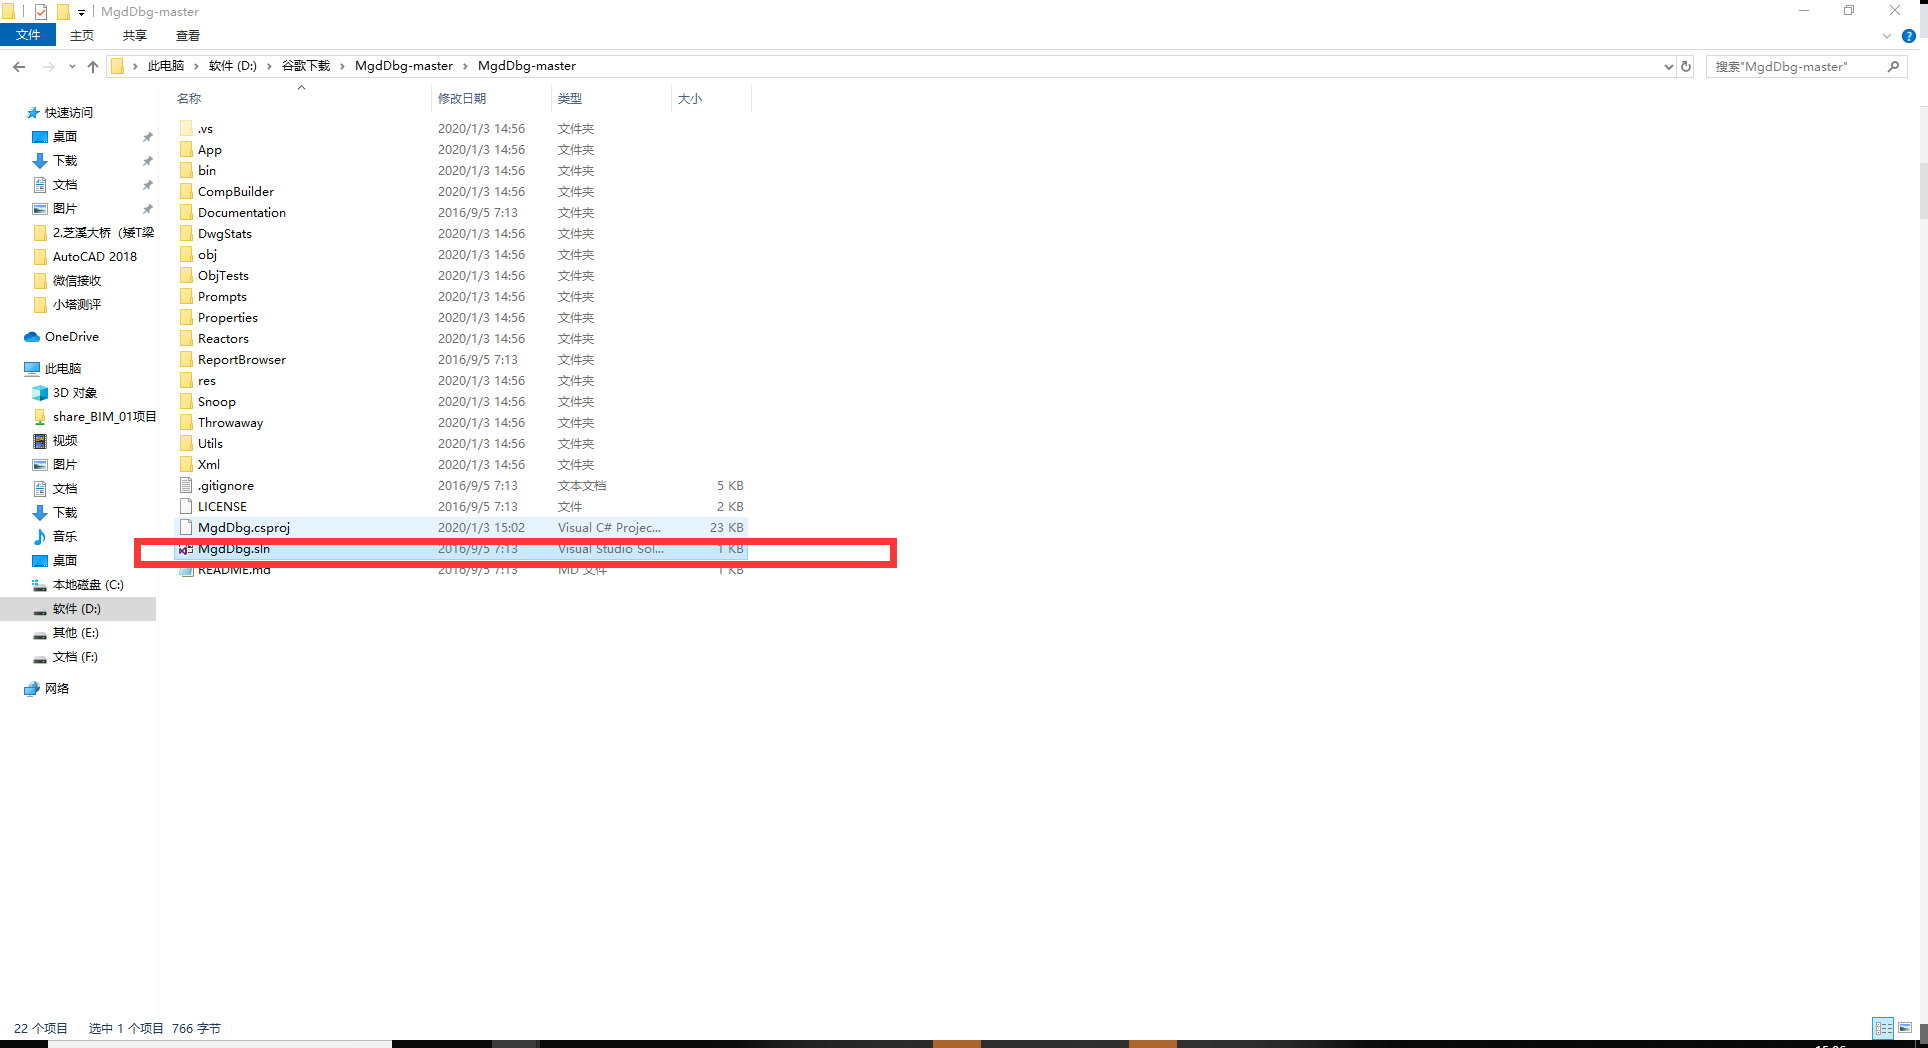Open 文档 (F:) drive
Screen dimensions: 1928x1048
click(75, 657)
